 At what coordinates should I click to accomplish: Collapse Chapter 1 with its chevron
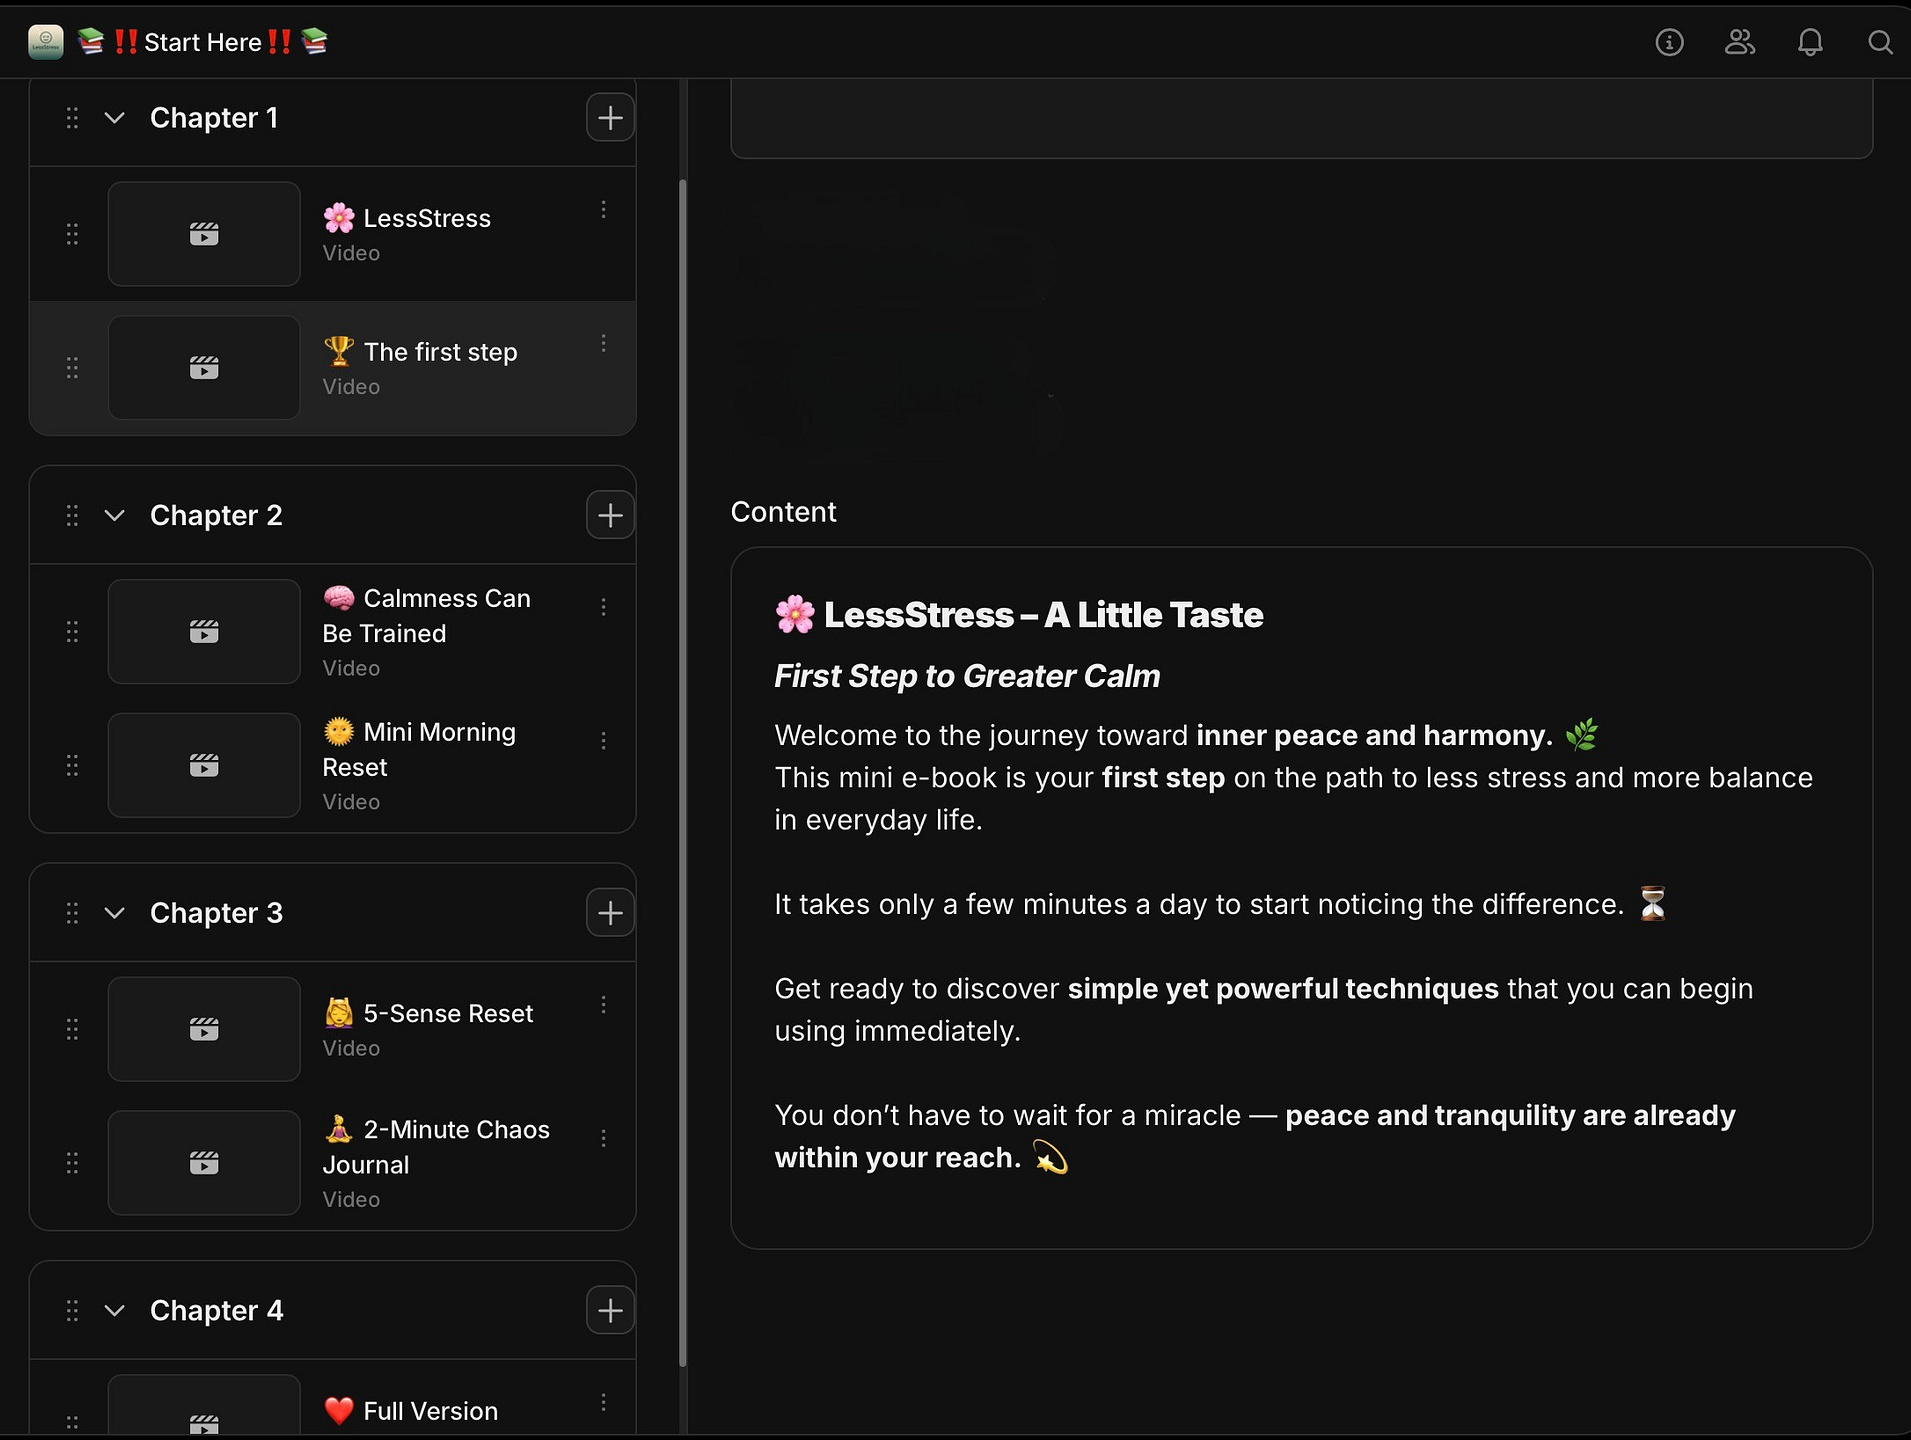pyautogui.click(x=115, y=118)
